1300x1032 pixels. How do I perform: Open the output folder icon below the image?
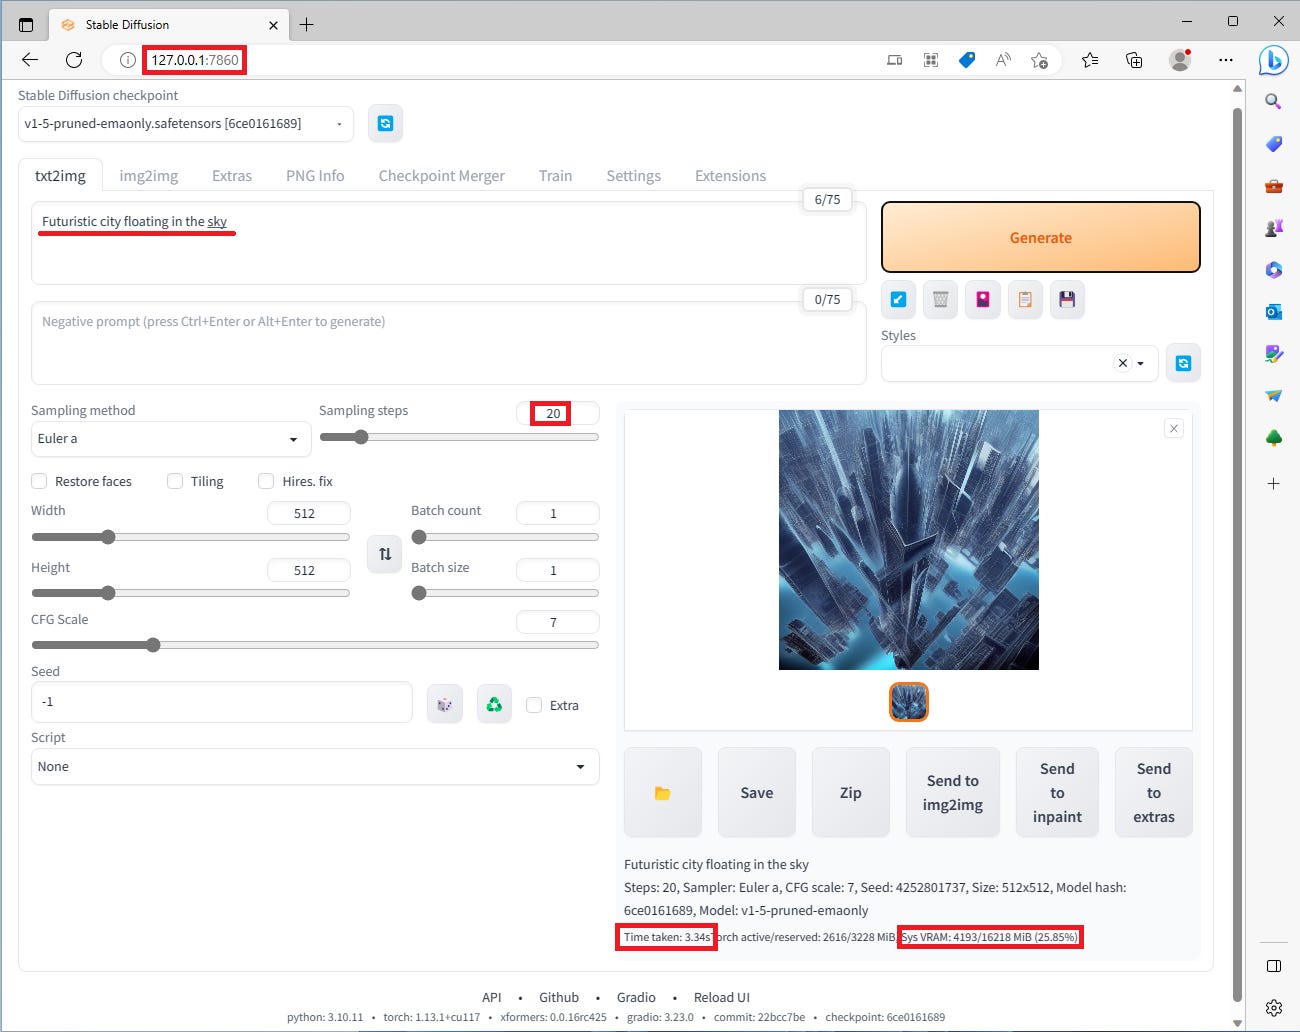[662, 792]
